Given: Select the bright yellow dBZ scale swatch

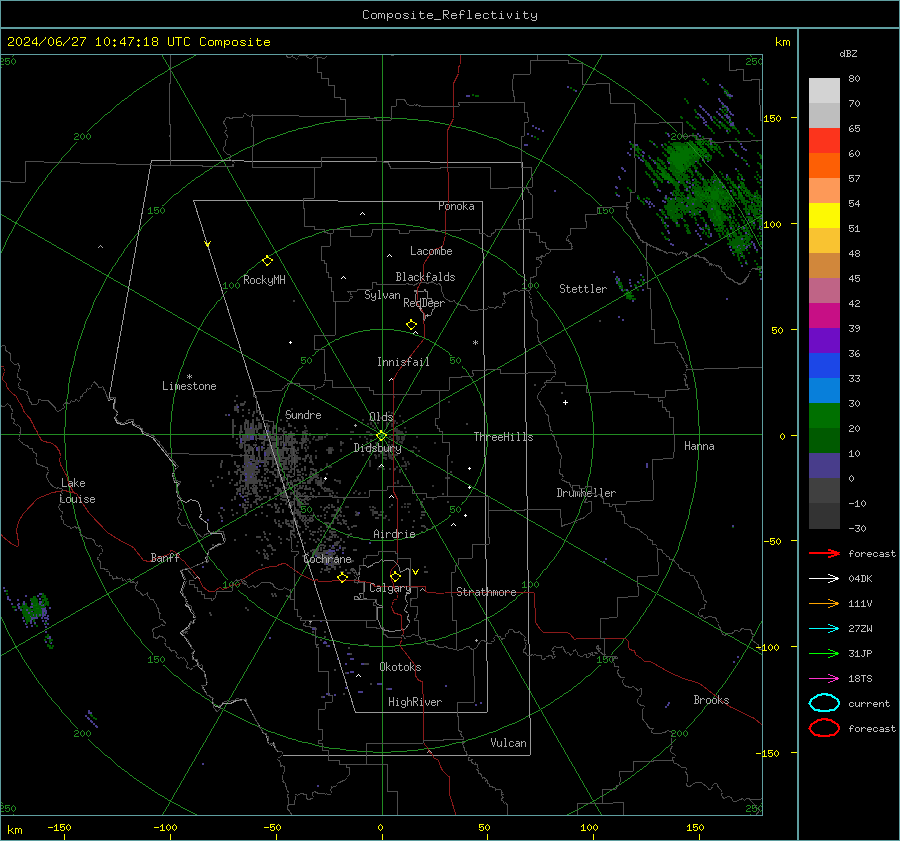Looking at the screenshot, I should pyautogui.click(x=824, y=215).
